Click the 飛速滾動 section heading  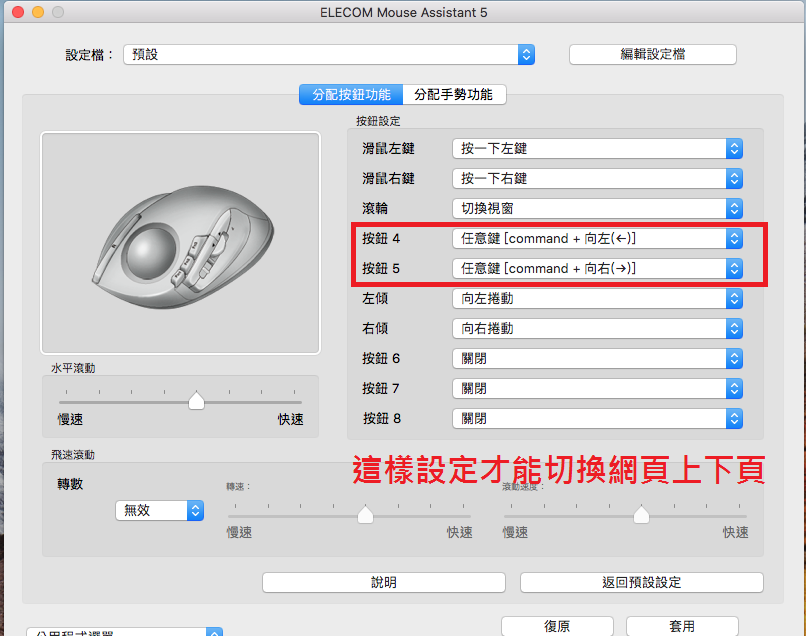pyautogui.click(x=73, y=455)
